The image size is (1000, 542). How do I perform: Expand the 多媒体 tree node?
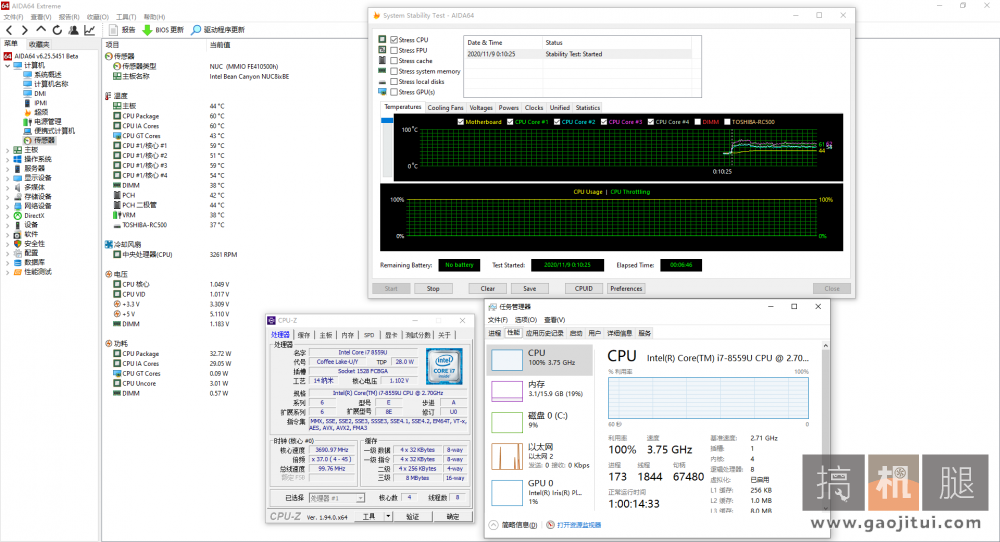(8, 187)
